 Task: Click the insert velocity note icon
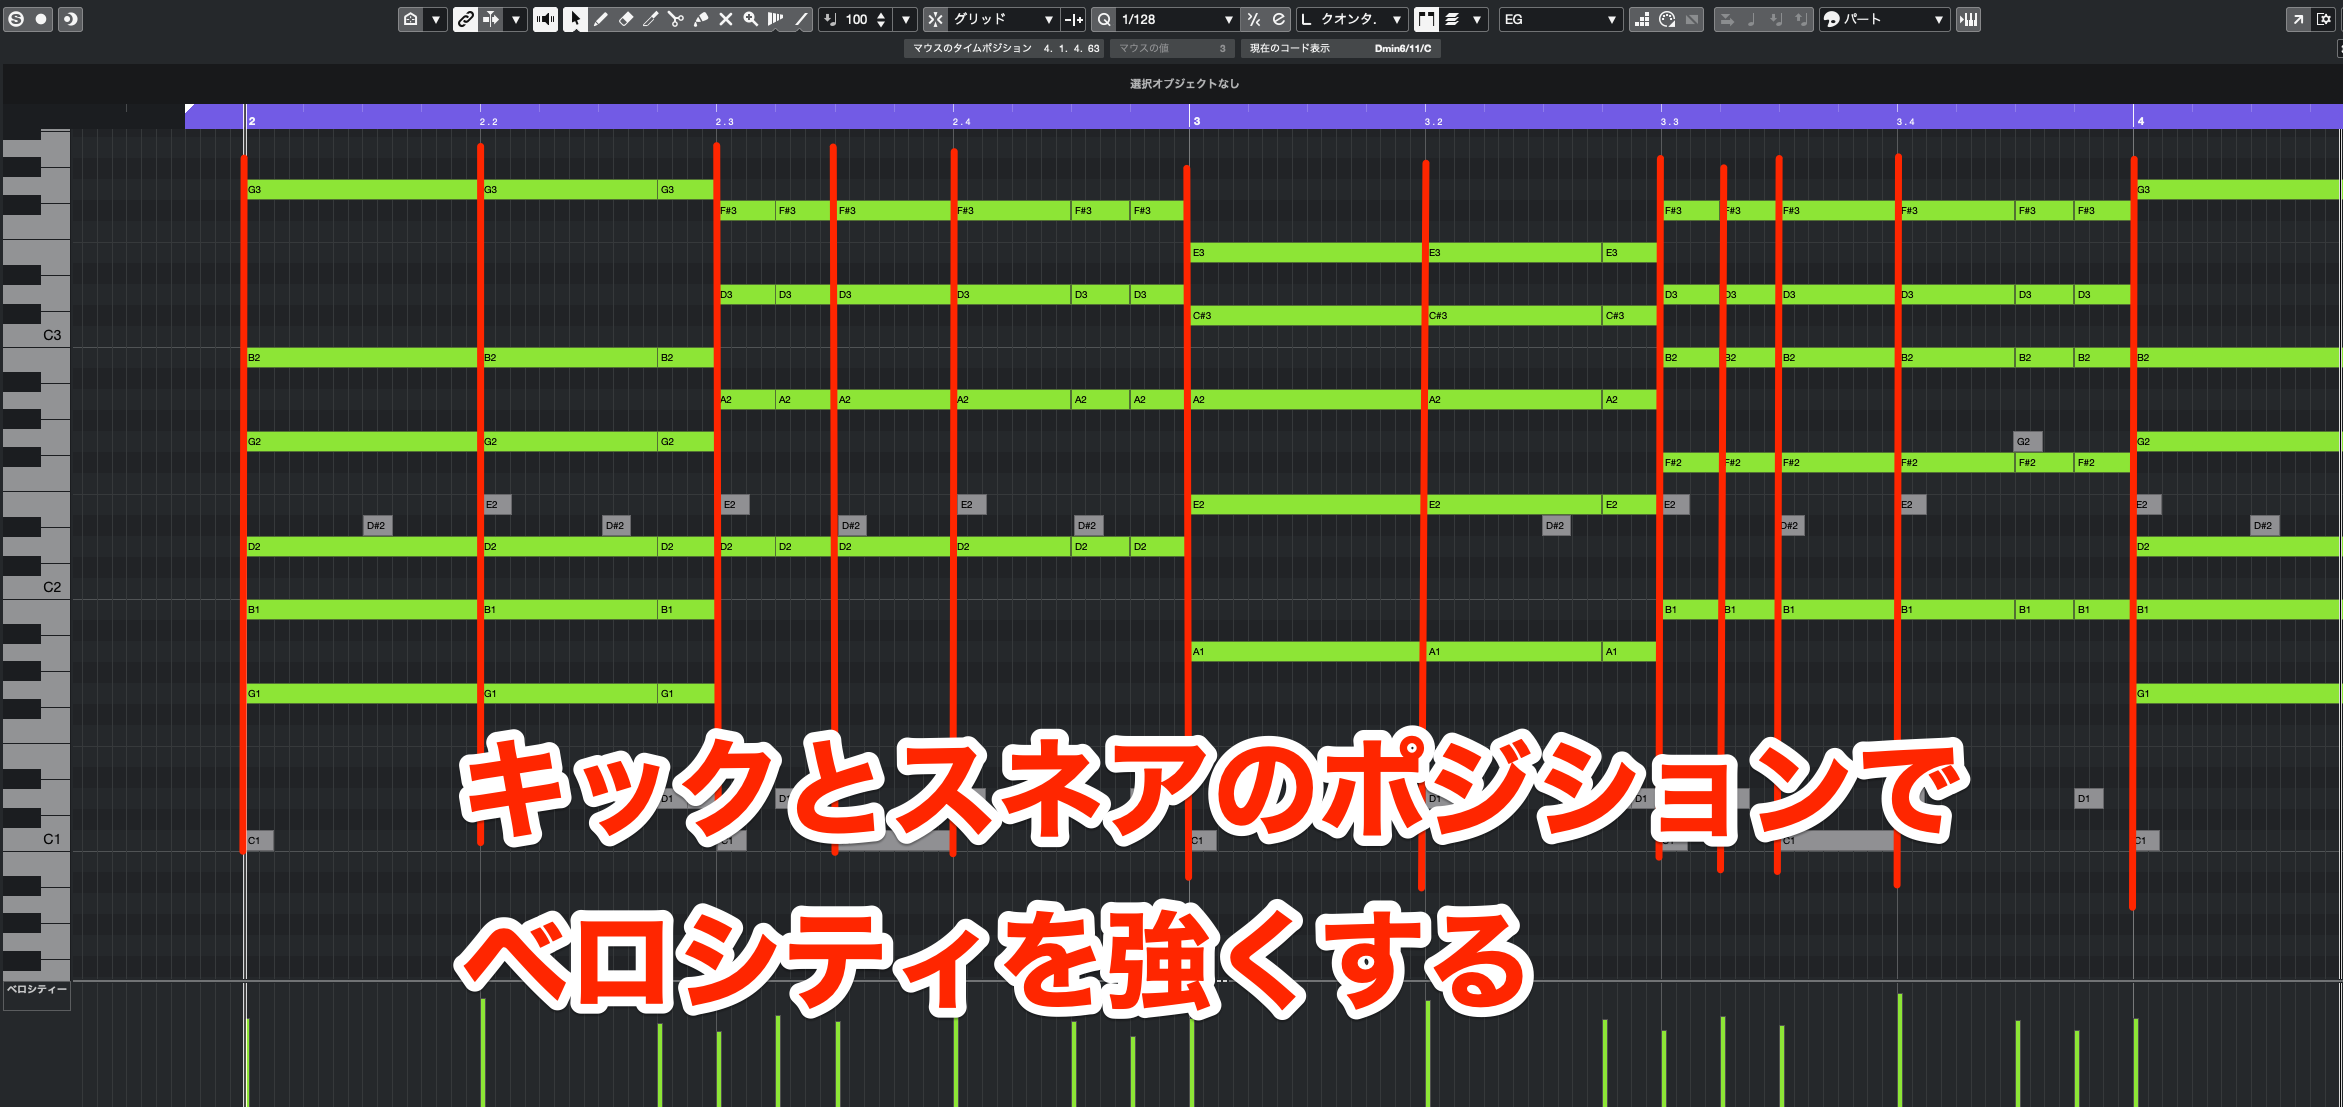(x=830, y=19)
